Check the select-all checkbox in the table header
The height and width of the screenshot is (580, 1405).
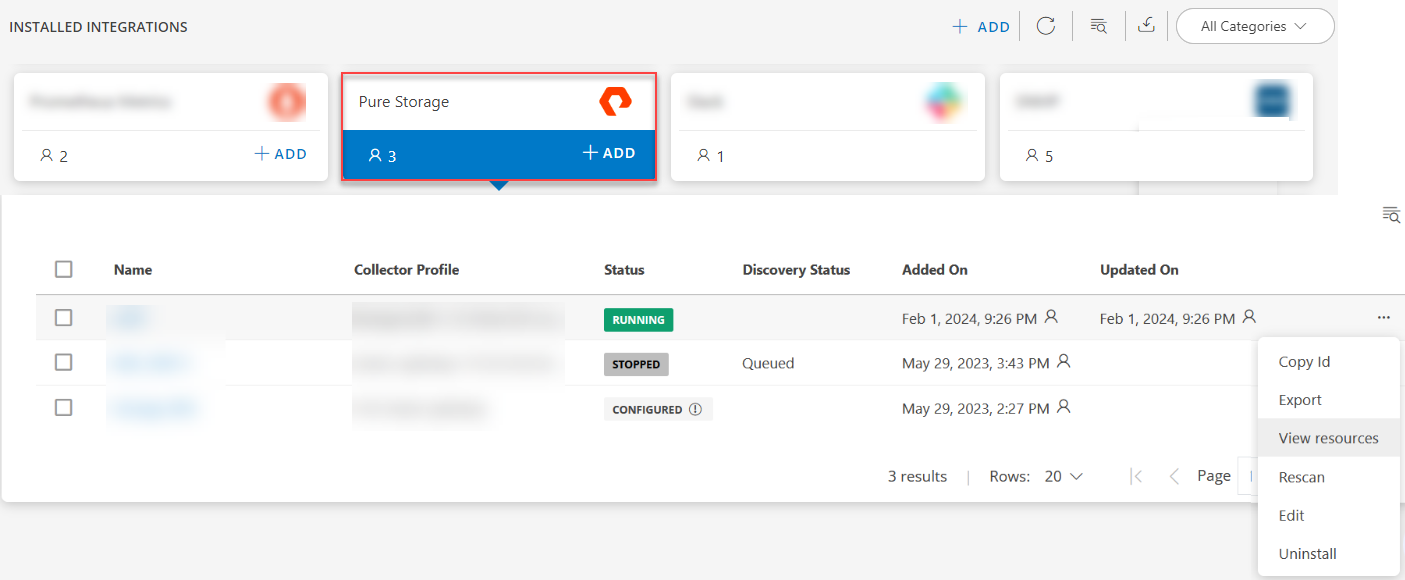click(x=64, y=269)
